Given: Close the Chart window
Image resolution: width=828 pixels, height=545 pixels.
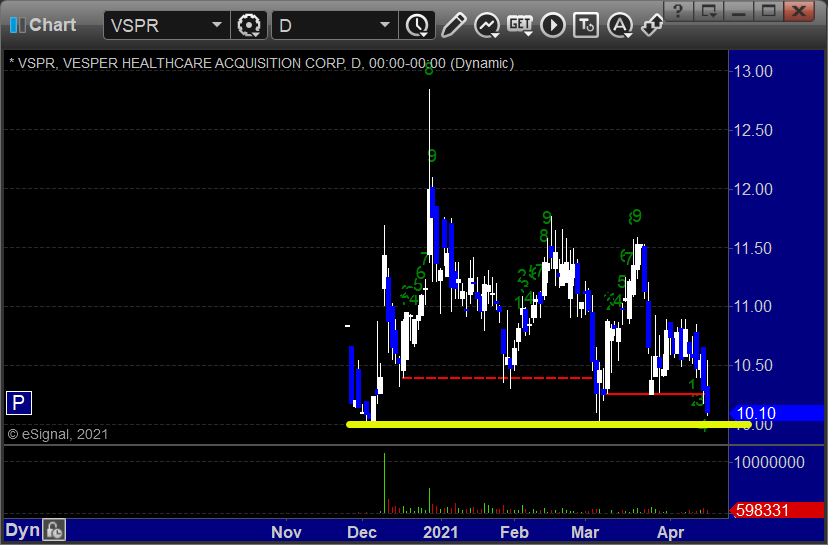Looking at the screenshot, I should (799, 11).
